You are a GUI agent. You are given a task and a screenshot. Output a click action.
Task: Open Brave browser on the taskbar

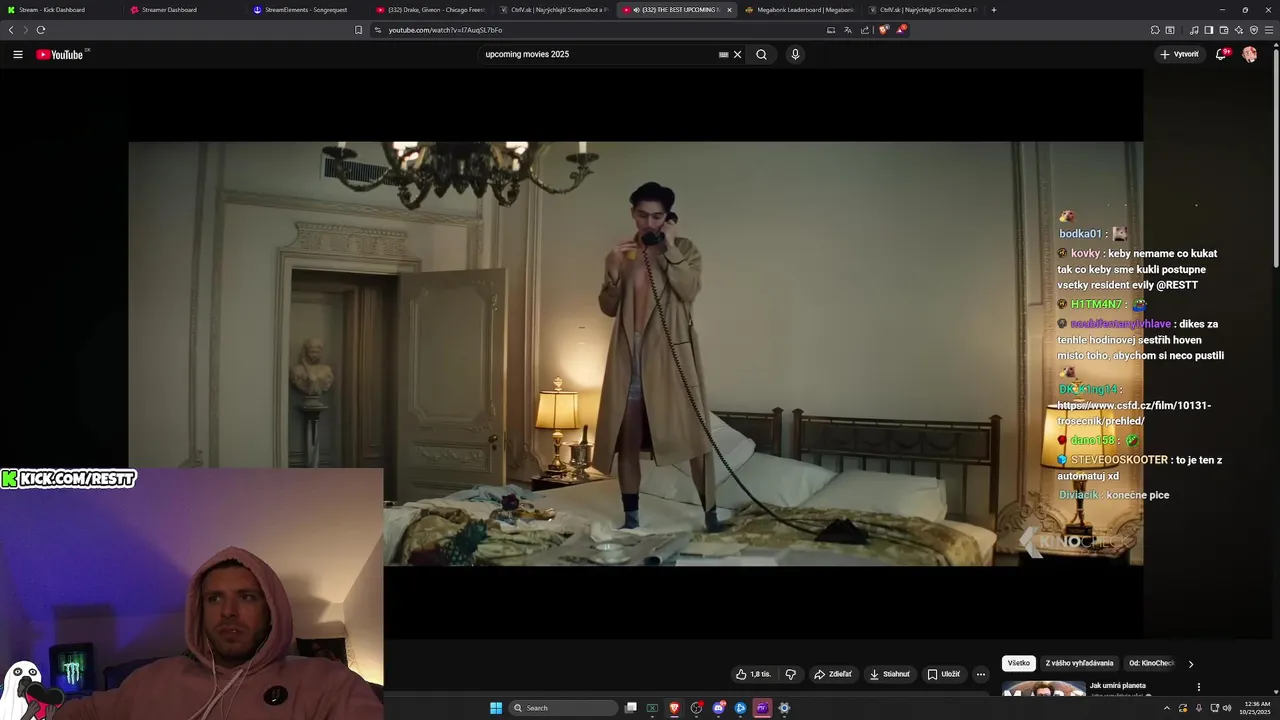(x=675, y=708)
